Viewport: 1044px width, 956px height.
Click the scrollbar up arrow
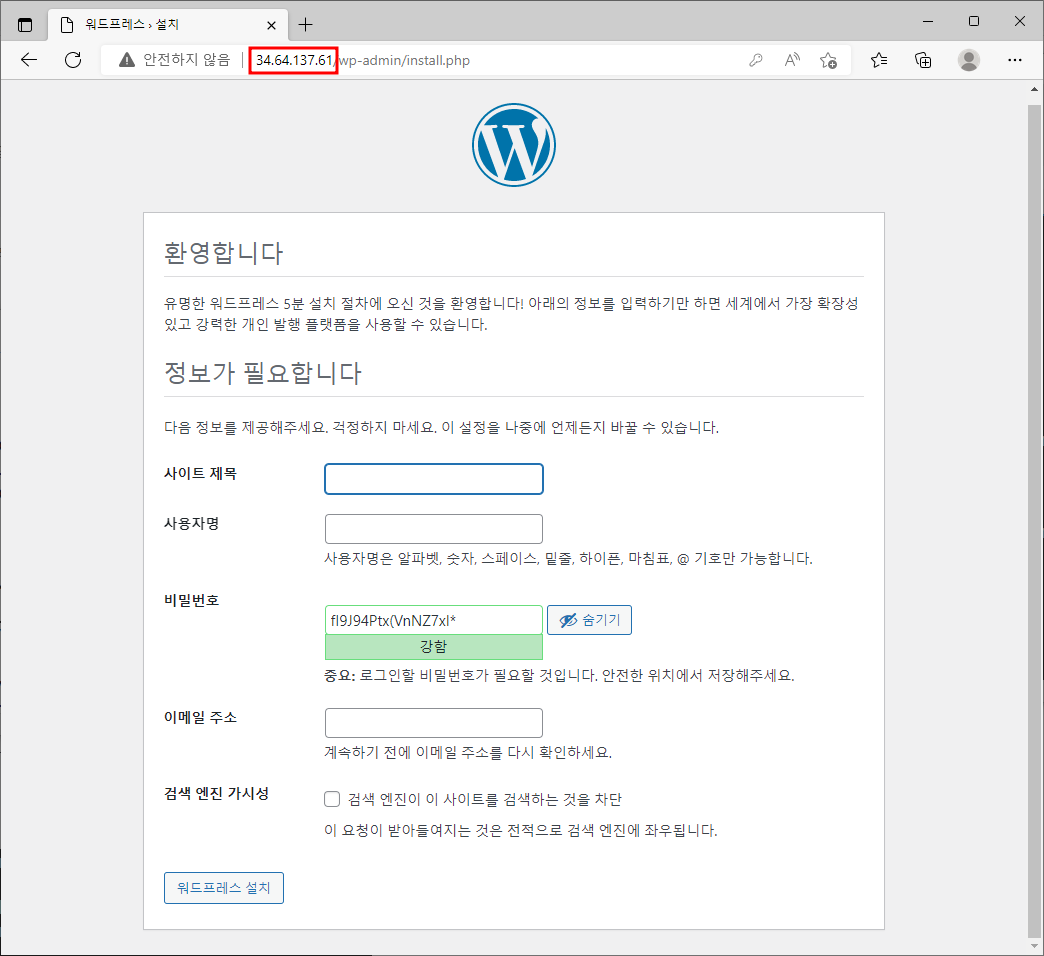click(1034, 89)
